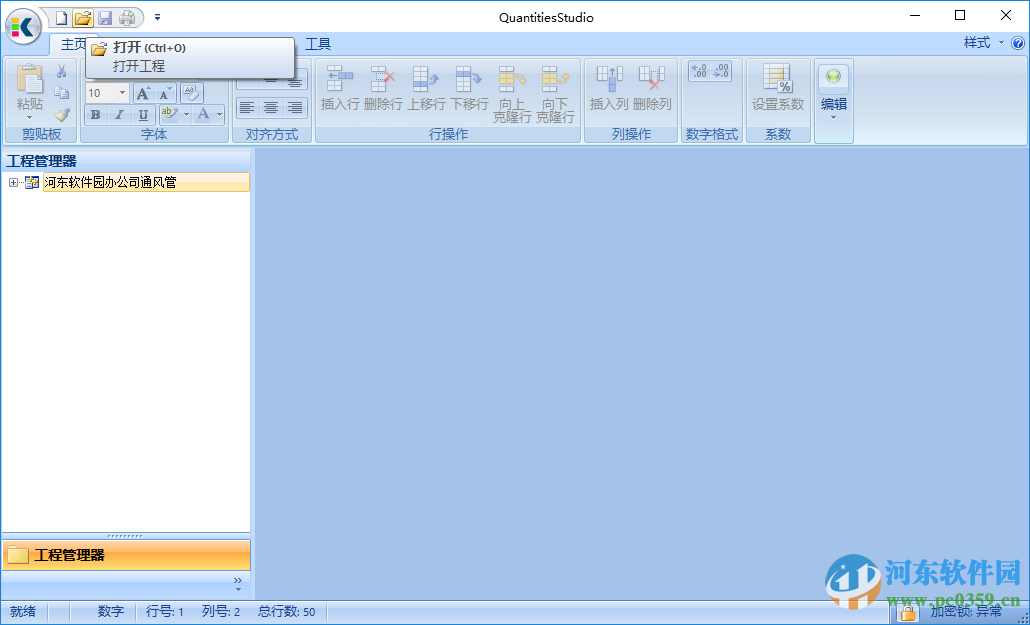Click the navigation pane splitter grip dots
Image resolution: width=1030 pixels, height=625 pixels.
point(125,536)
